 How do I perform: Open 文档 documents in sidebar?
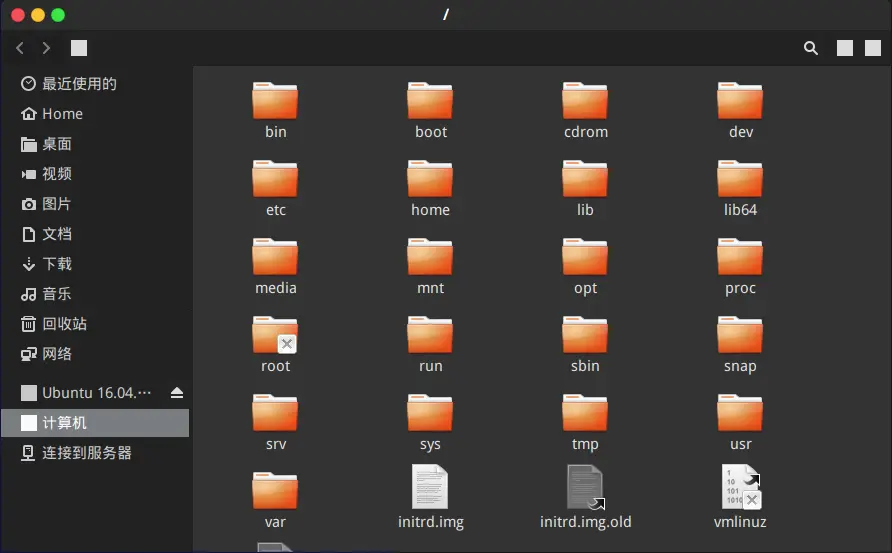pos(96,234)
